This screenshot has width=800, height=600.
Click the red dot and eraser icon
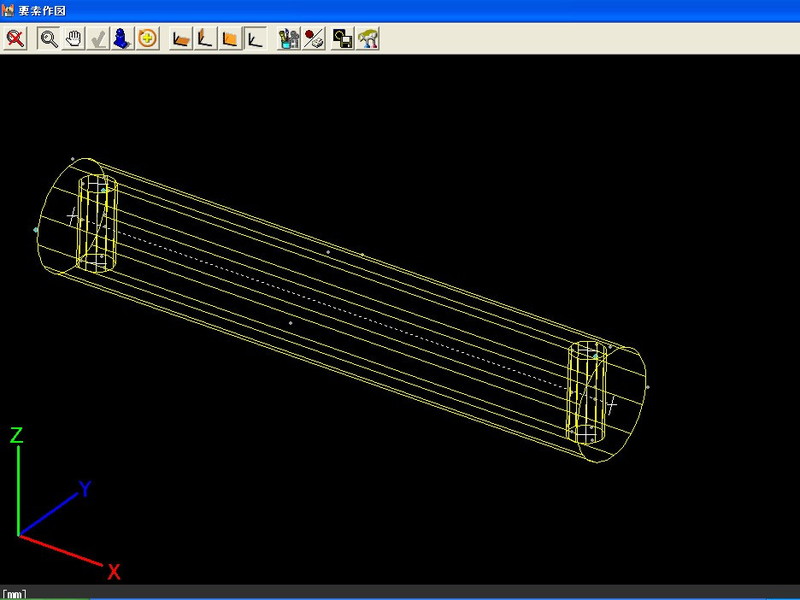[314, 39]
